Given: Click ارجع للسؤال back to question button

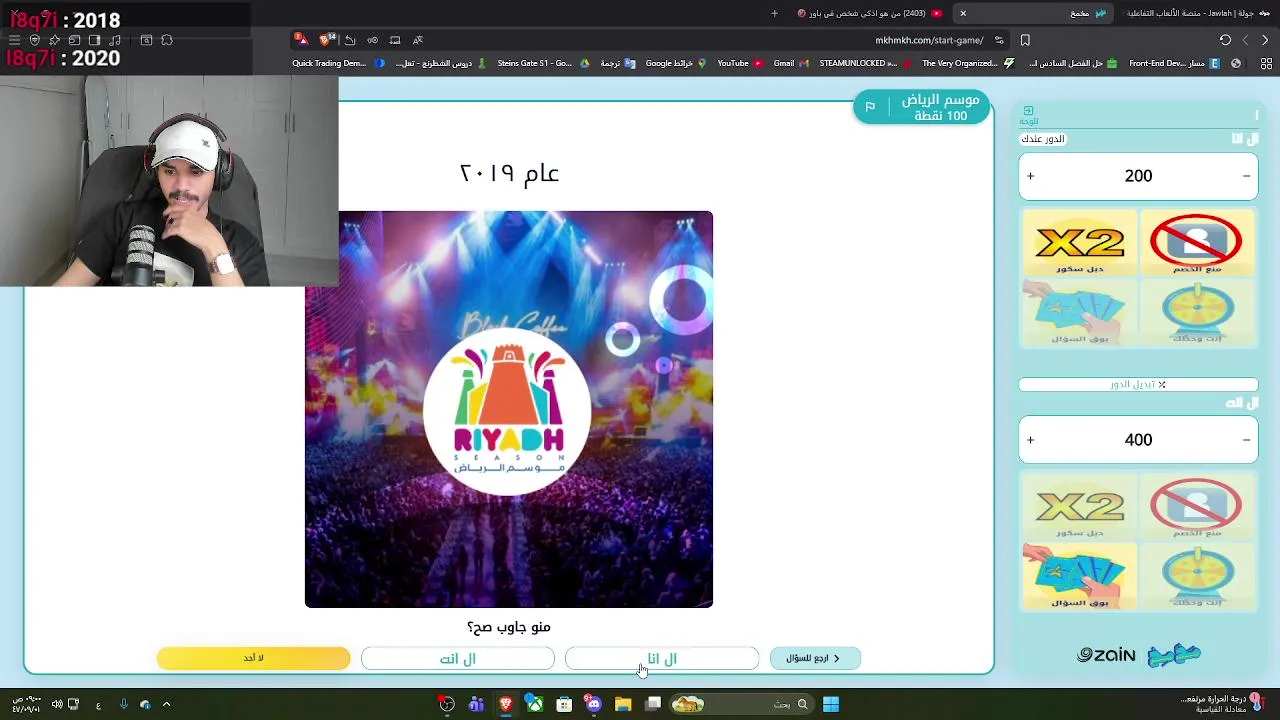Looking at the screenshot, I should pyautogui.click(x=815, y=658).
